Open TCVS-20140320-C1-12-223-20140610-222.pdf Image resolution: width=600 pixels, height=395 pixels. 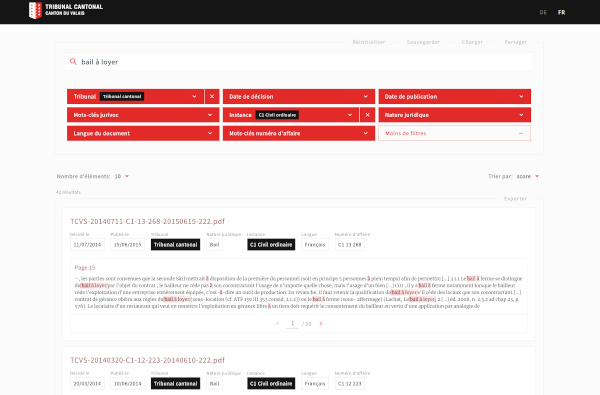147,360
